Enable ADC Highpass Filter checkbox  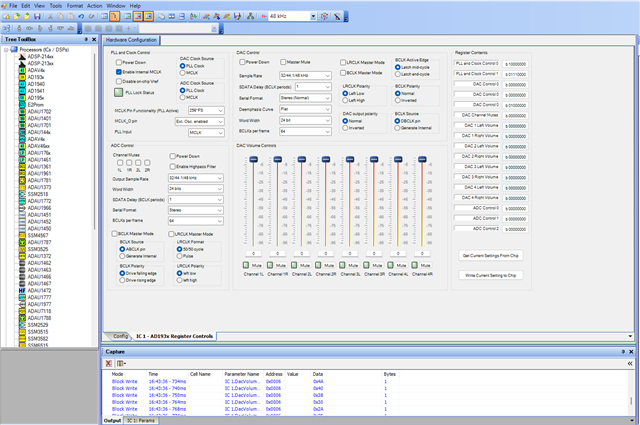click(172, 167)
